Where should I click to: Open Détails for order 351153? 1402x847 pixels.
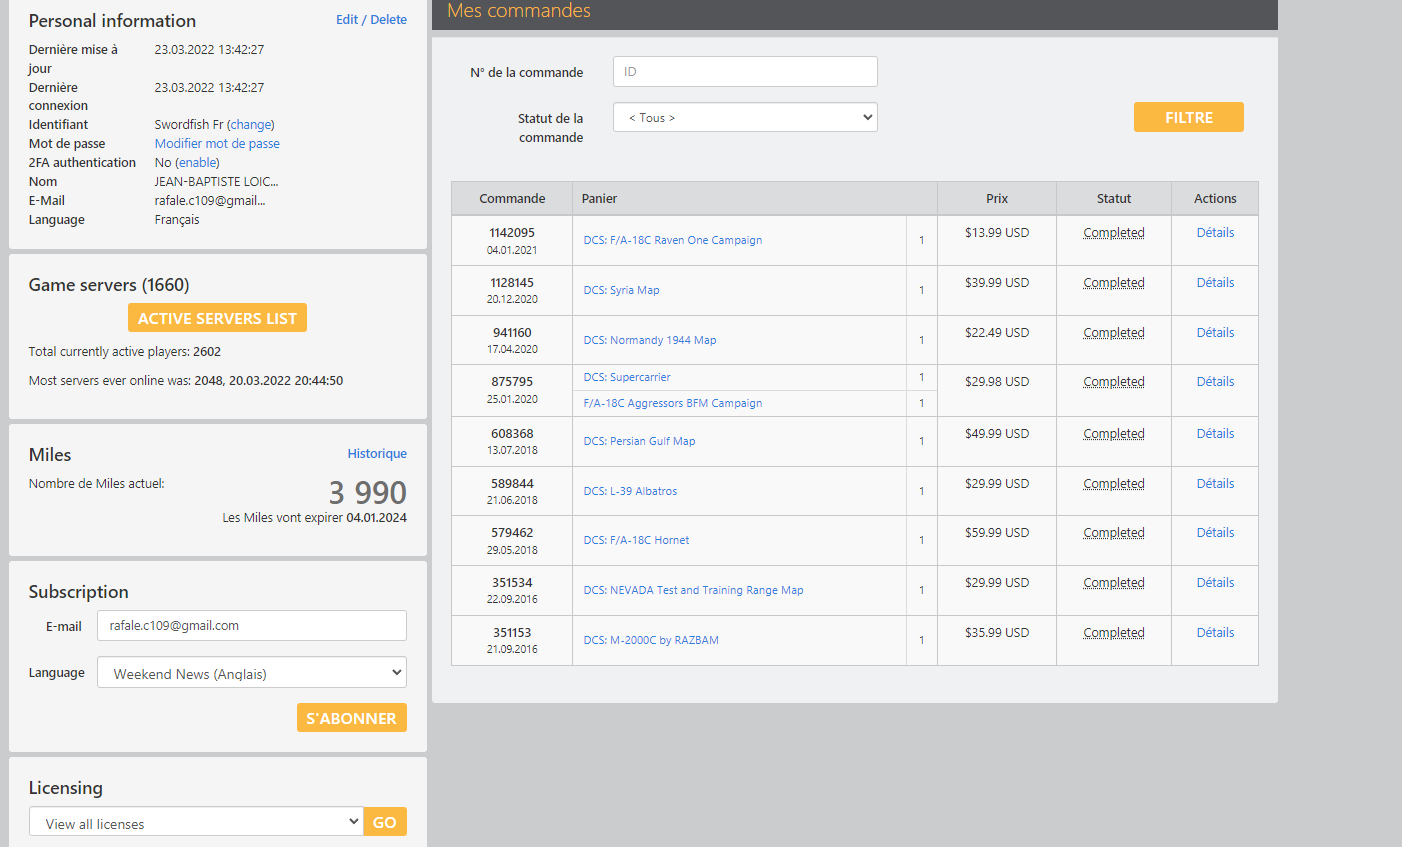coord(1215,633)
